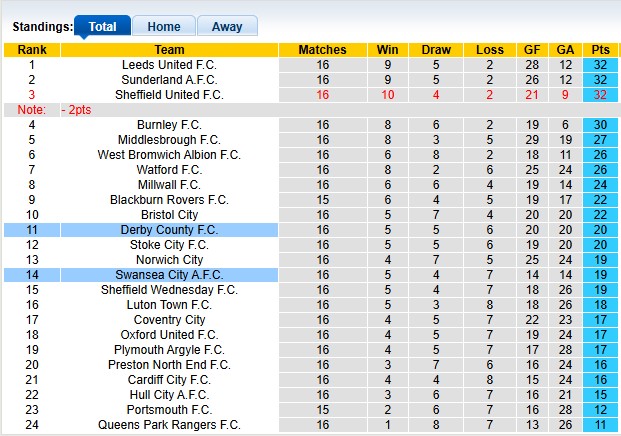The width and height of the screenshot is (621, 436).
Task: Click the Middlesbrough F.C. team link
Action: tap(169, 140)
